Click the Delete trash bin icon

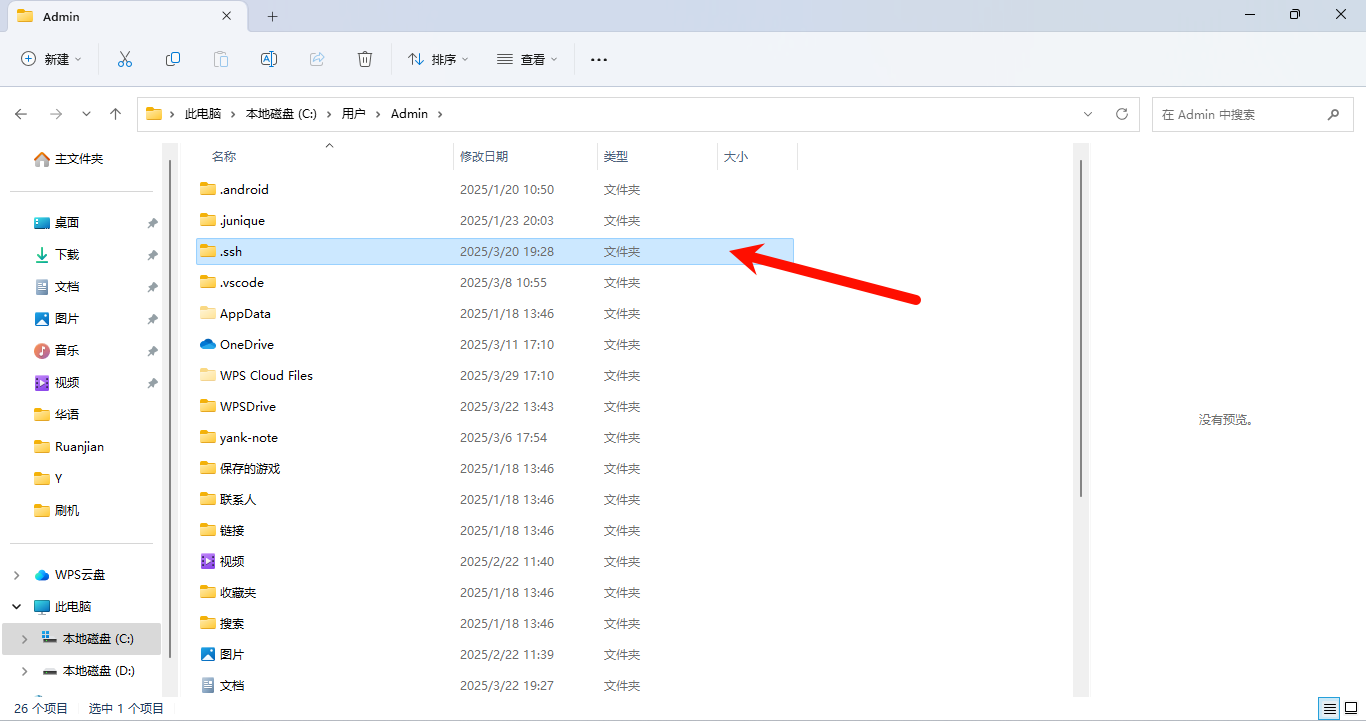(x=365, y=59)
